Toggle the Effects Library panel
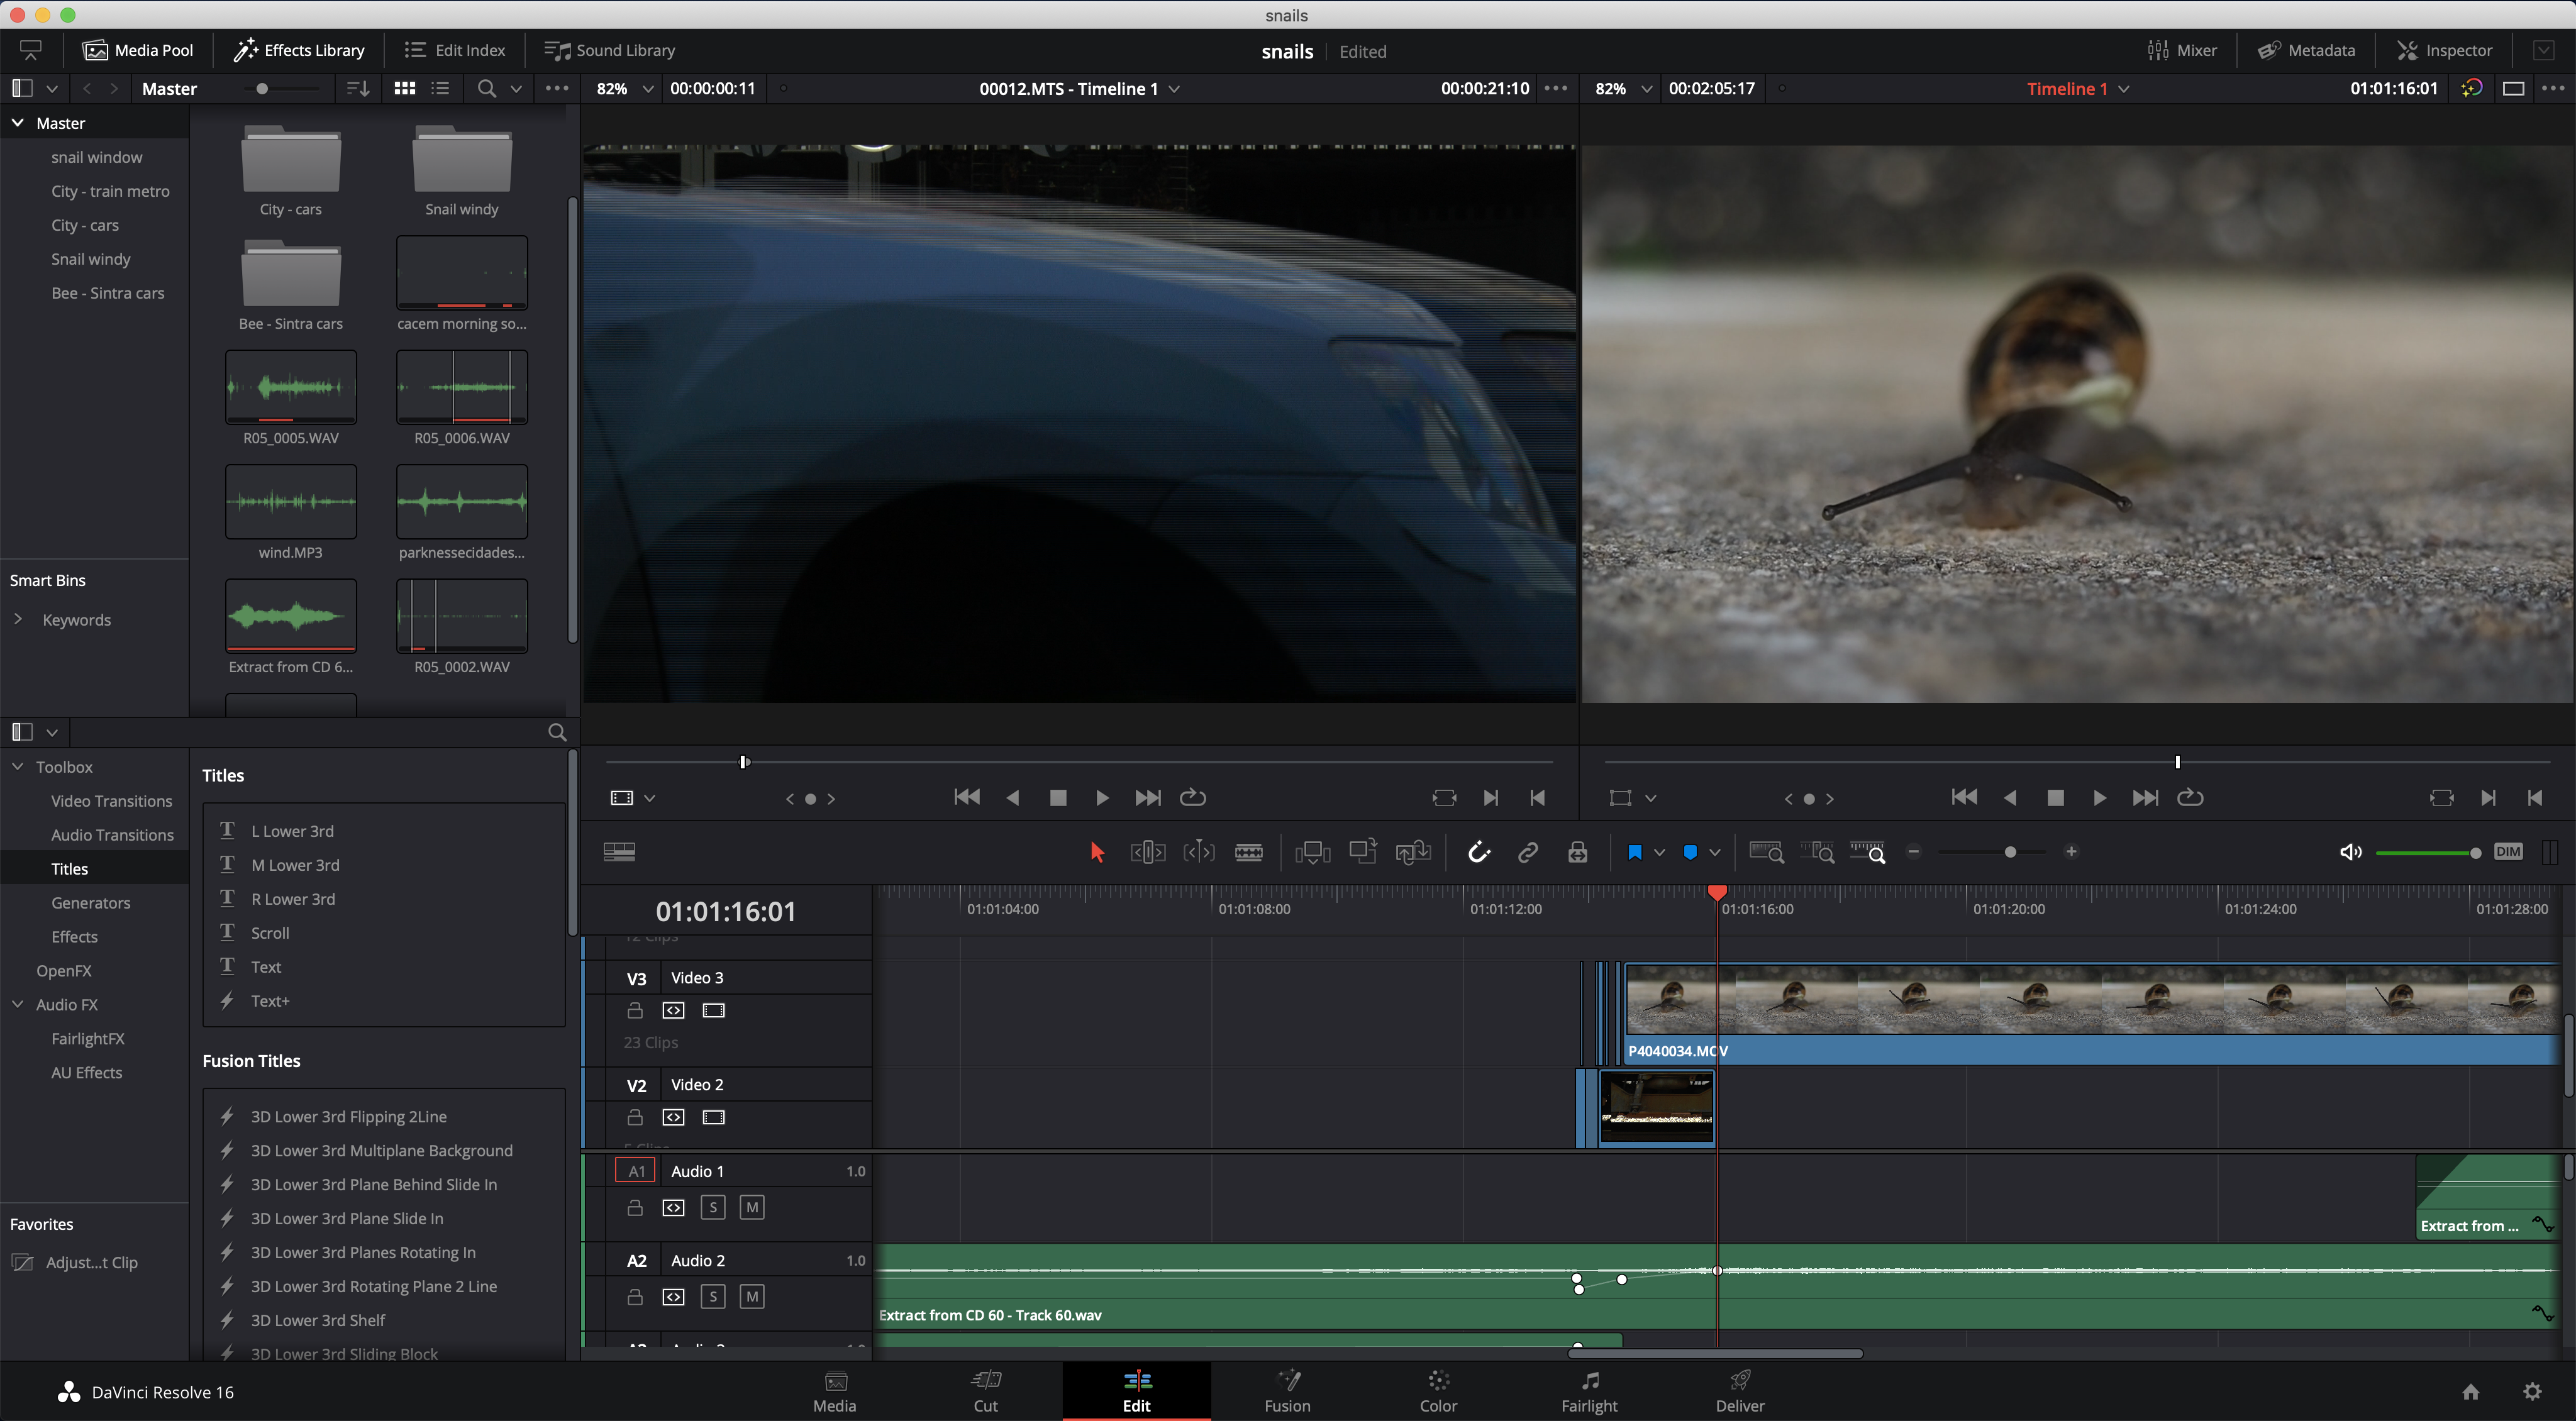Image resolution: width=2576 pixels, height=1421 pixels. click(x=300, y=50)
